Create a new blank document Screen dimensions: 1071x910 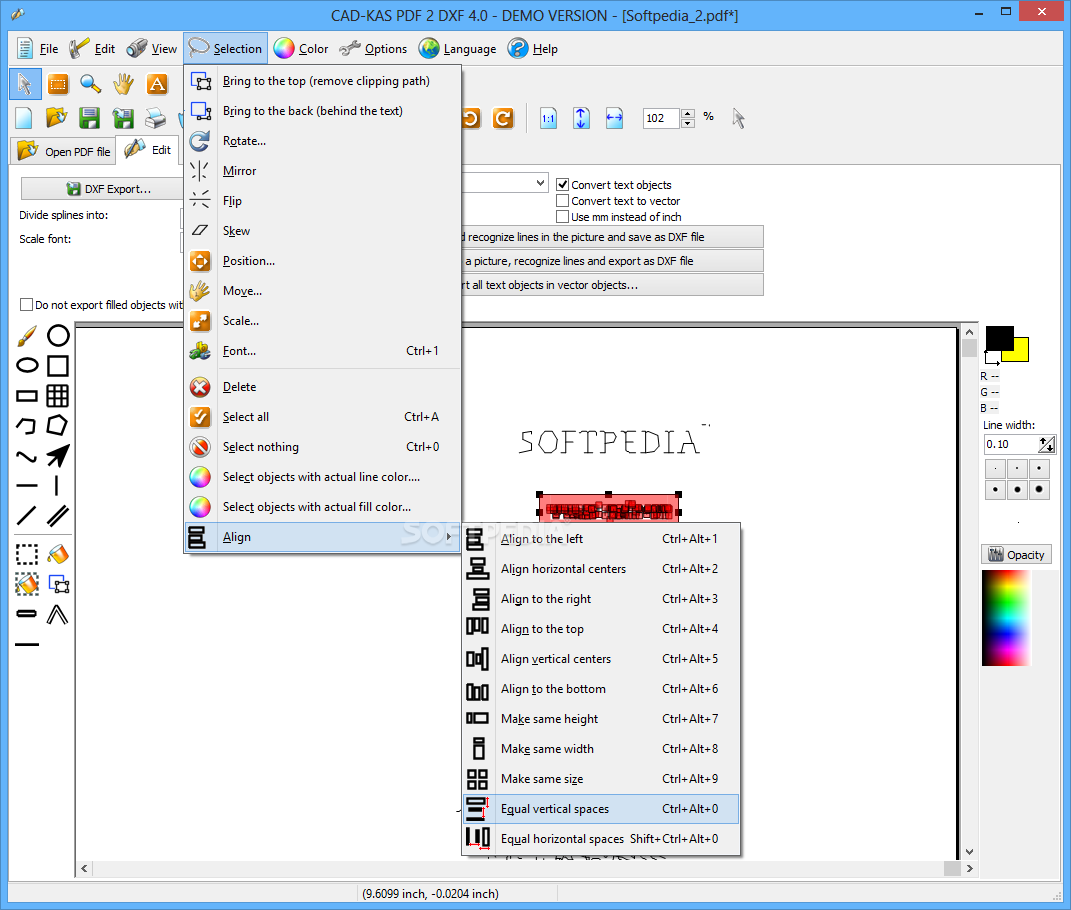coord(24,118)
